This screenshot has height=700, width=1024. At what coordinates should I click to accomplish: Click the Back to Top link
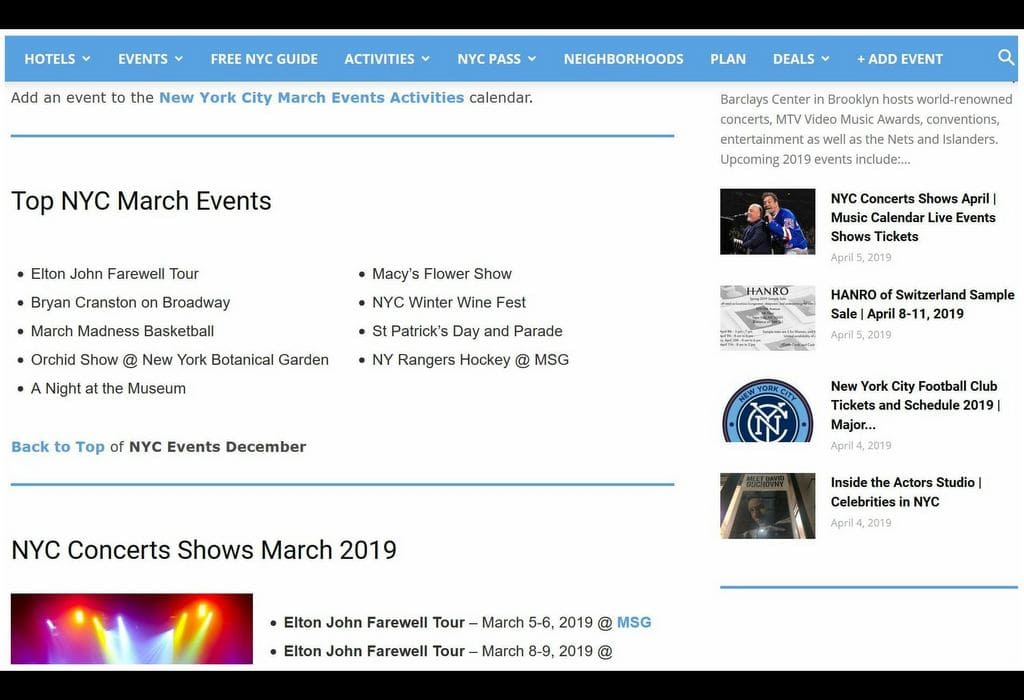(x=57, y=447)
